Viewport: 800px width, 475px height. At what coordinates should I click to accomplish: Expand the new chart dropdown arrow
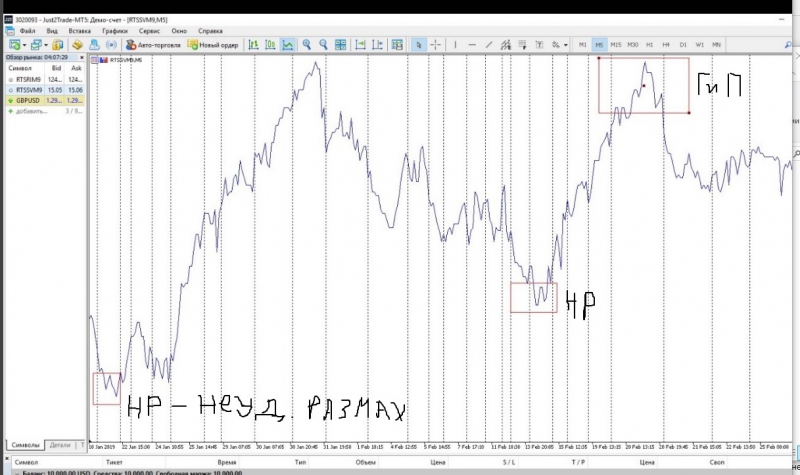click(x=24, y=45)
